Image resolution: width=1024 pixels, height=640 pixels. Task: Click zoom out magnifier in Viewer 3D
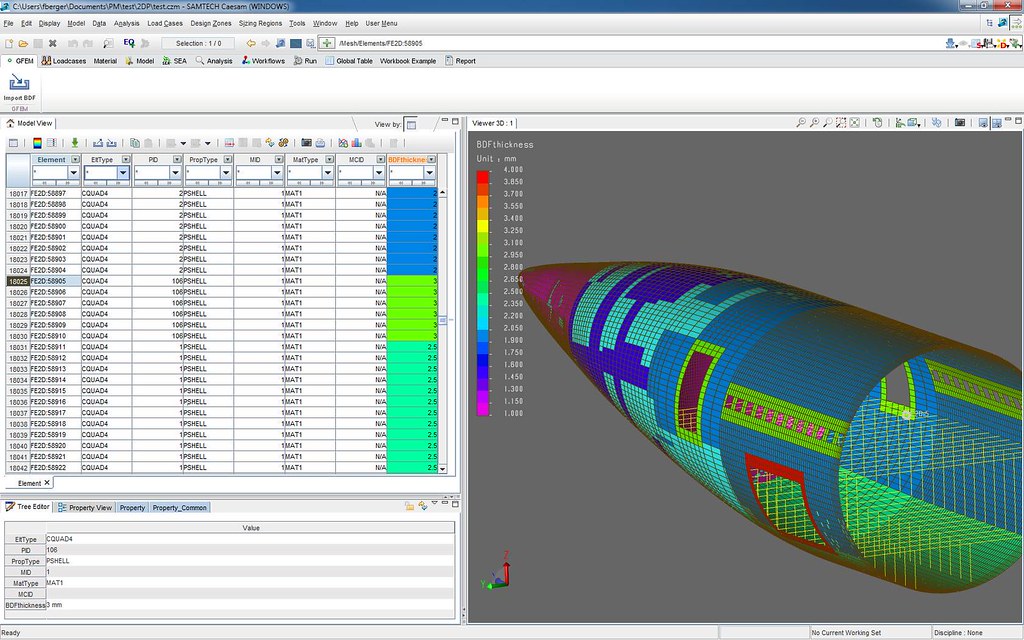[801, 122]
